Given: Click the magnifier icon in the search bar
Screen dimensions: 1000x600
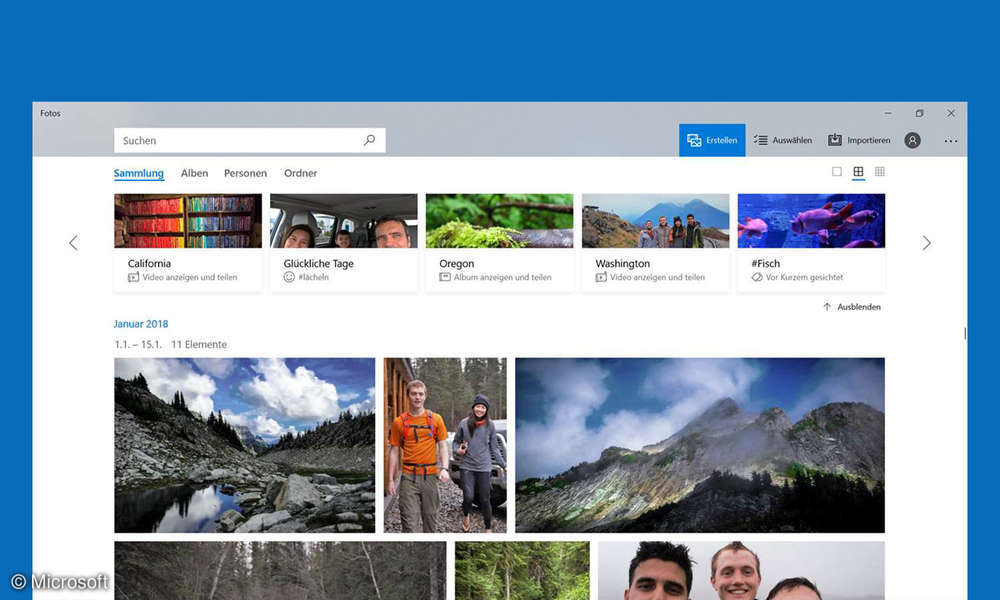Looking at the screenshot, I should pyautogui.click(x=369, y=140).
